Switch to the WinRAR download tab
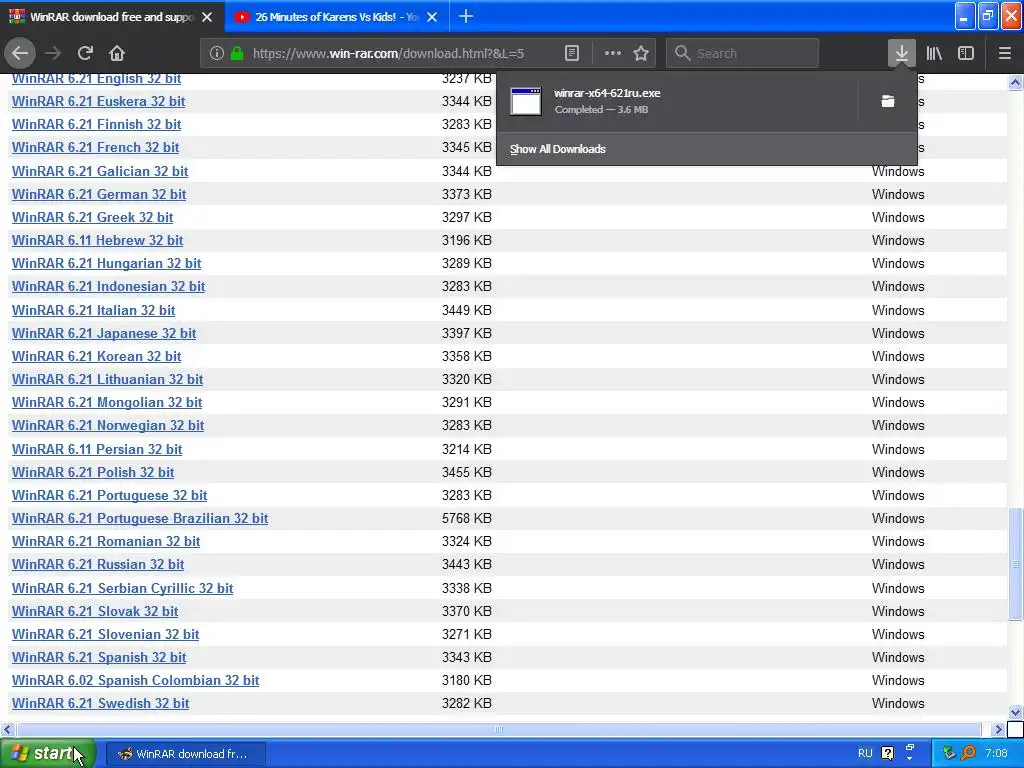The width and height of the screenshot is (1024, 768). click(x=112, y=17)
